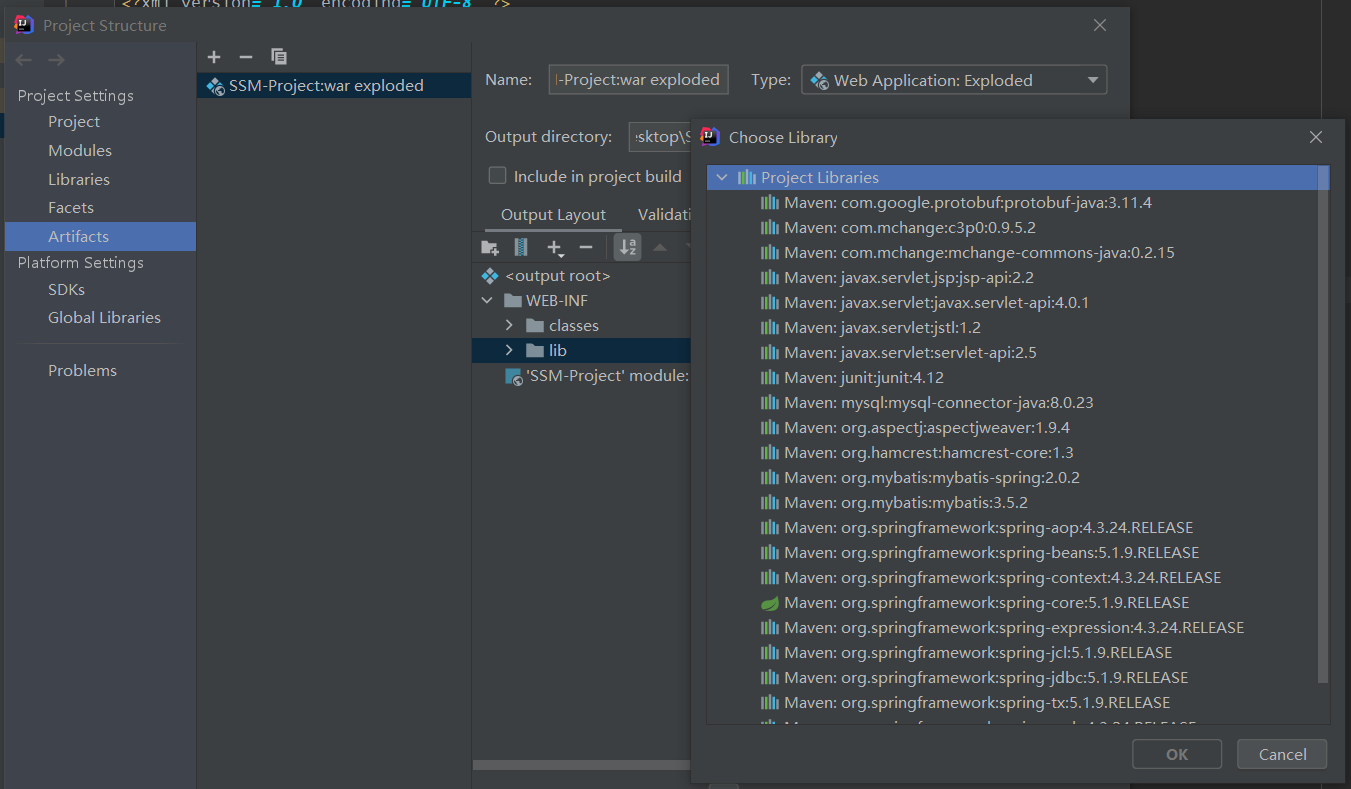
Task: Expand the classes folder
Action: [x=509, y=326]
